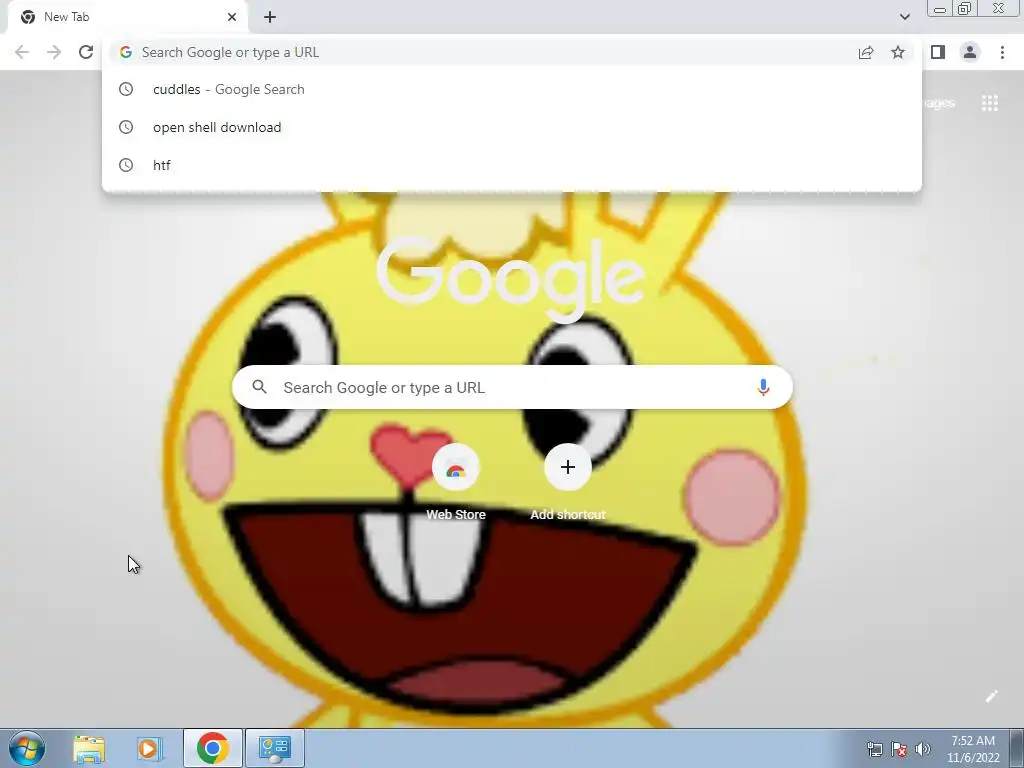The image size is (1024, 768).
Task: Open the Google apps grid icon
Action: (989, 103)
